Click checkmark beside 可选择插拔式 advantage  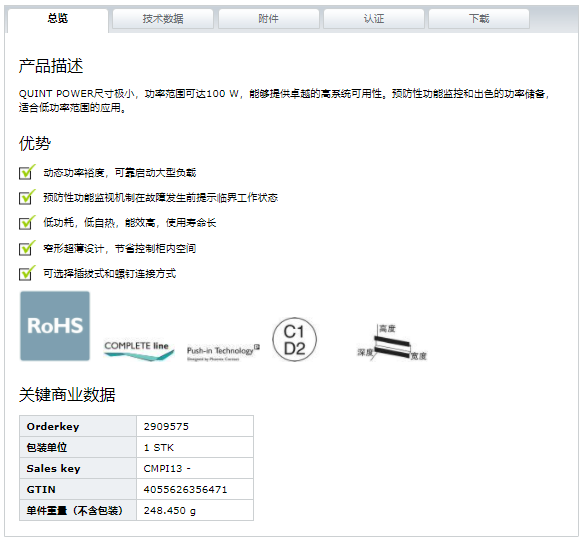tap(27, 273)
